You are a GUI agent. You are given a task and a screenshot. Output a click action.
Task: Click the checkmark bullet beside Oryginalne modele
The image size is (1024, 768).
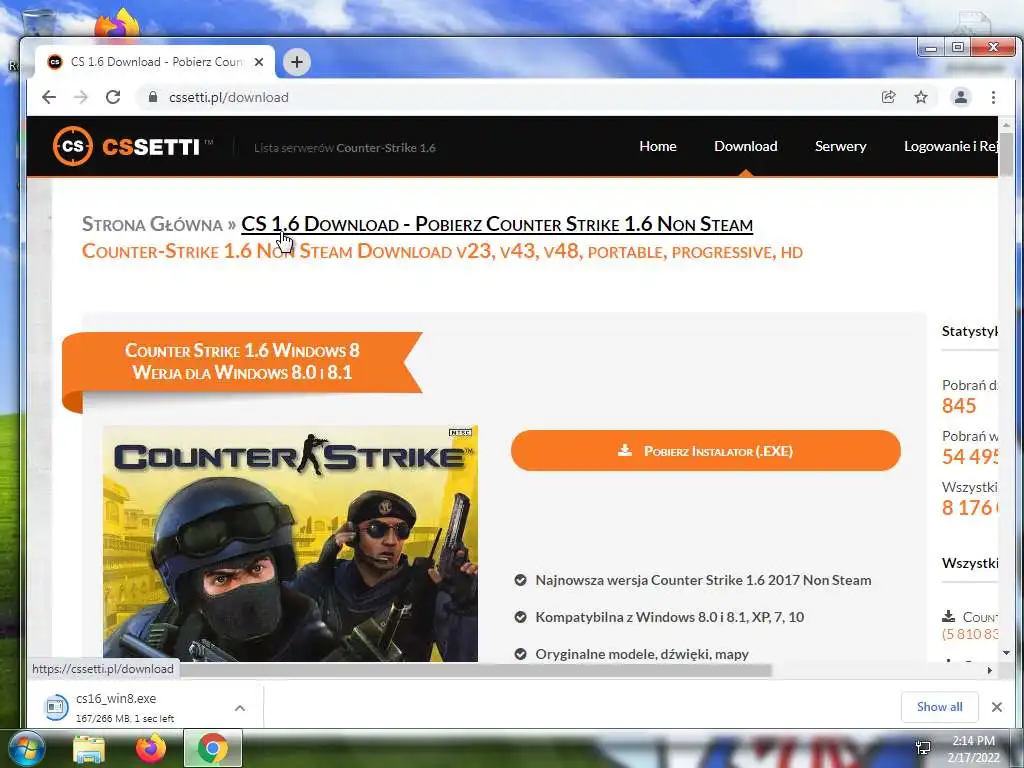pyautogui.click(x=520, y=654)
